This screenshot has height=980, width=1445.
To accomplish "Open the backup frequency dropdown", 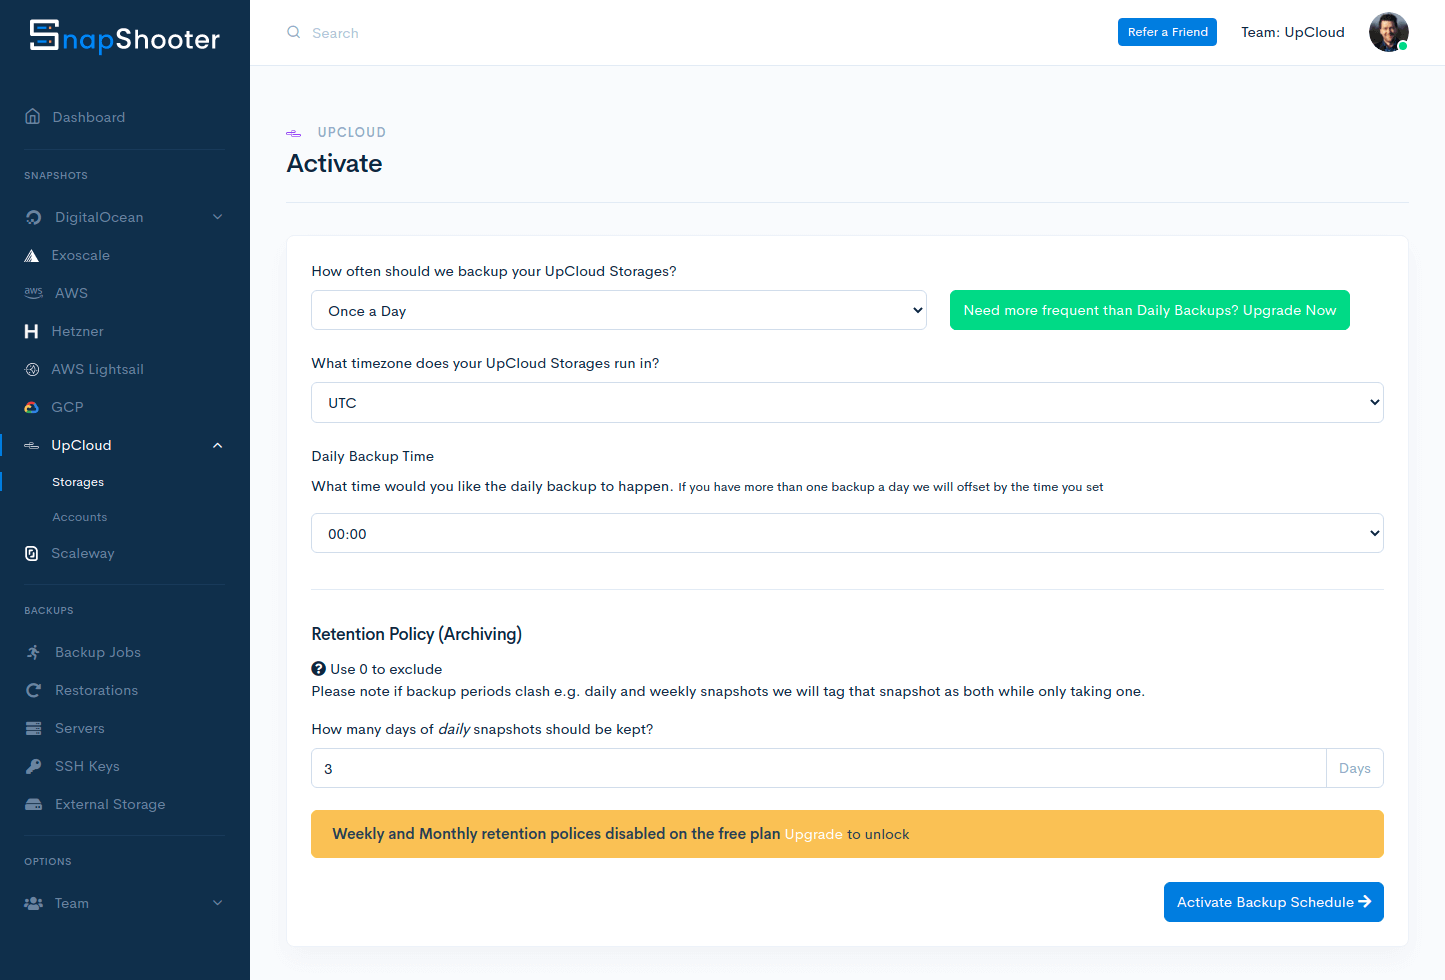I will 618,311.
